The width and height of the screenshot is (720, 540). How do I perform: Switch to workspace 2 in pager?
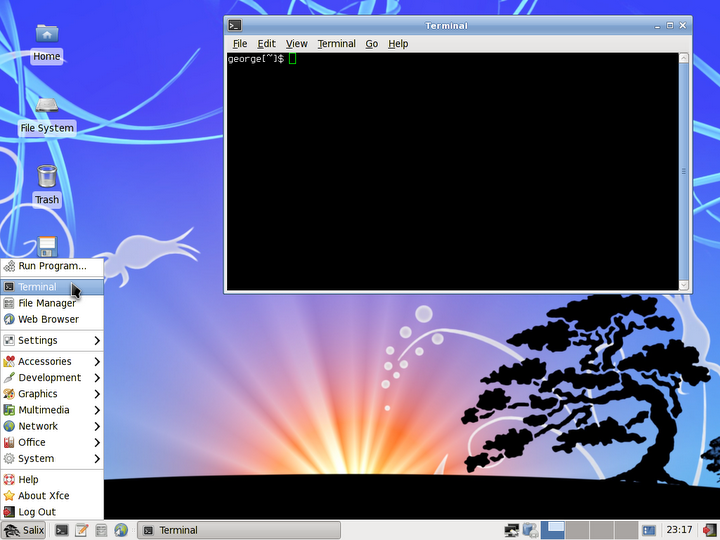coord(577,530)
